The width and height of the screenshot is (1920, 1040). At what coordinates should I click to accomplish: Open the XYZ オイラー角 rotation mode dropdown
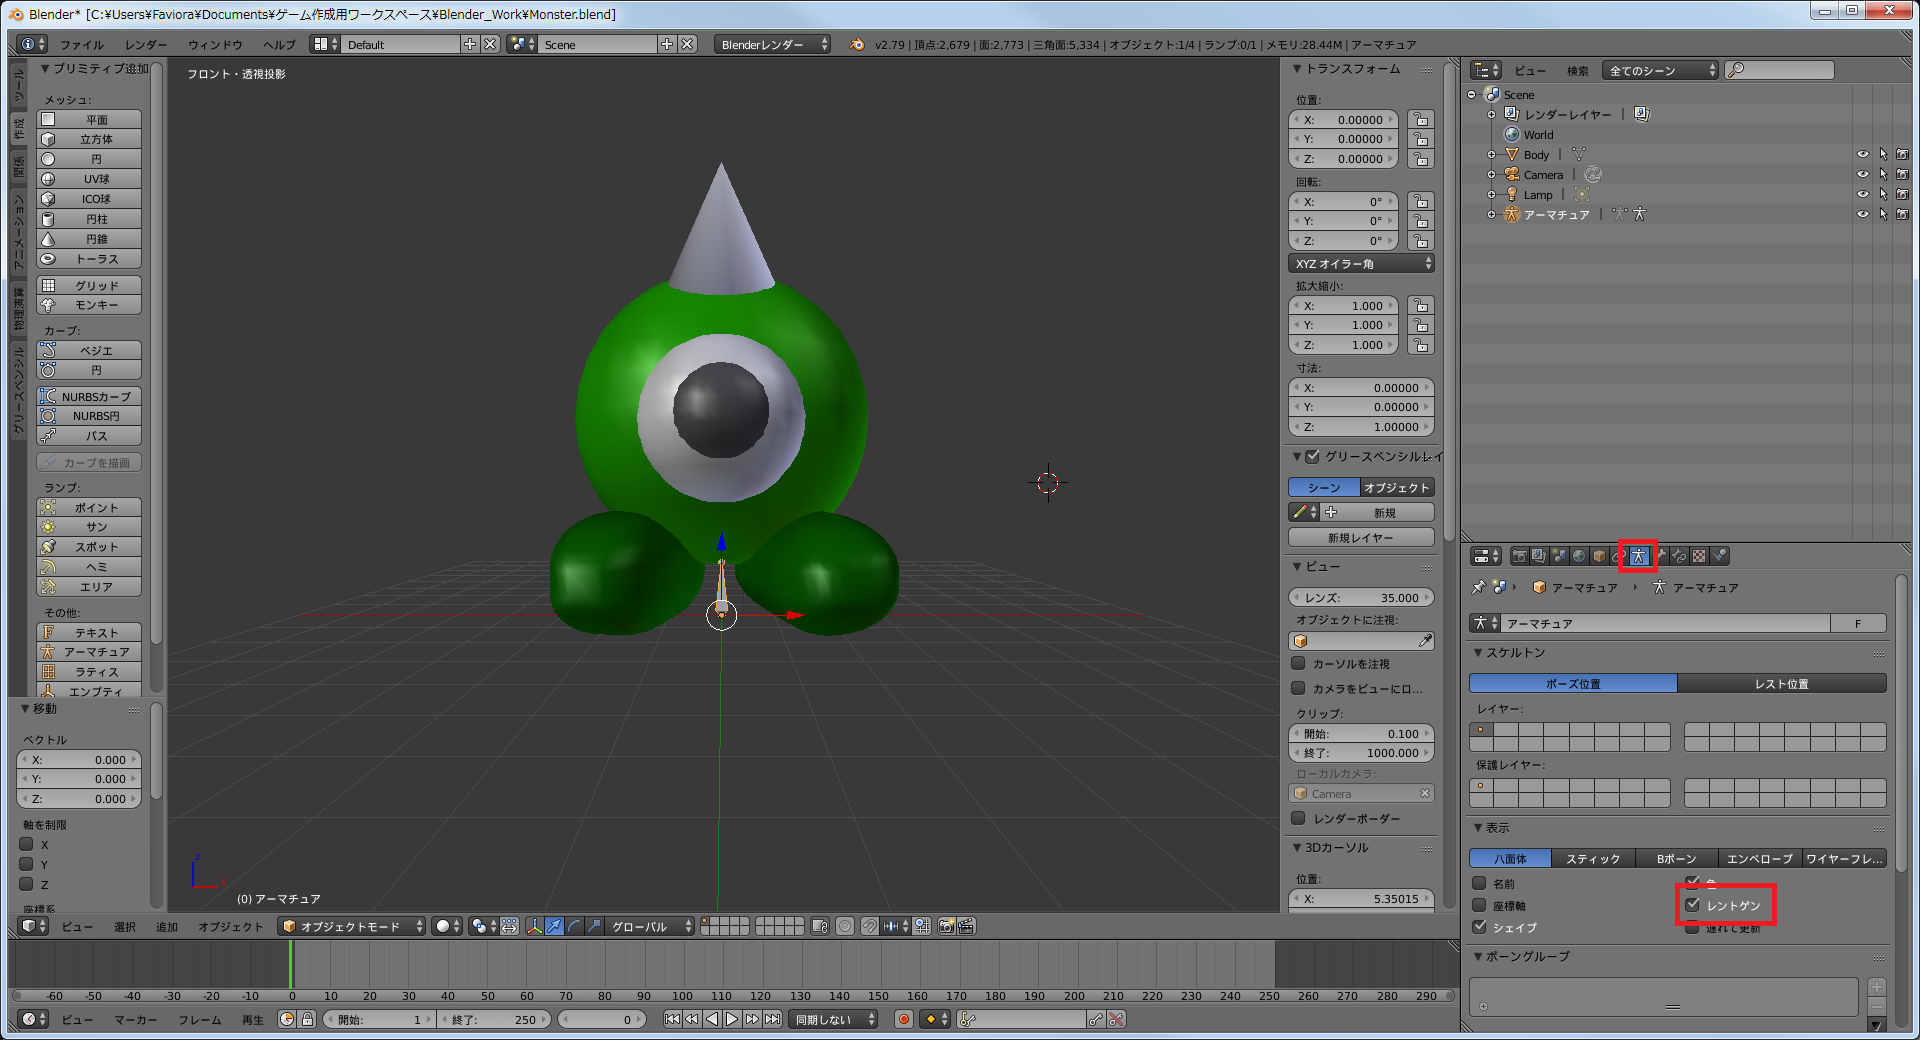[x=1361, y=264]
